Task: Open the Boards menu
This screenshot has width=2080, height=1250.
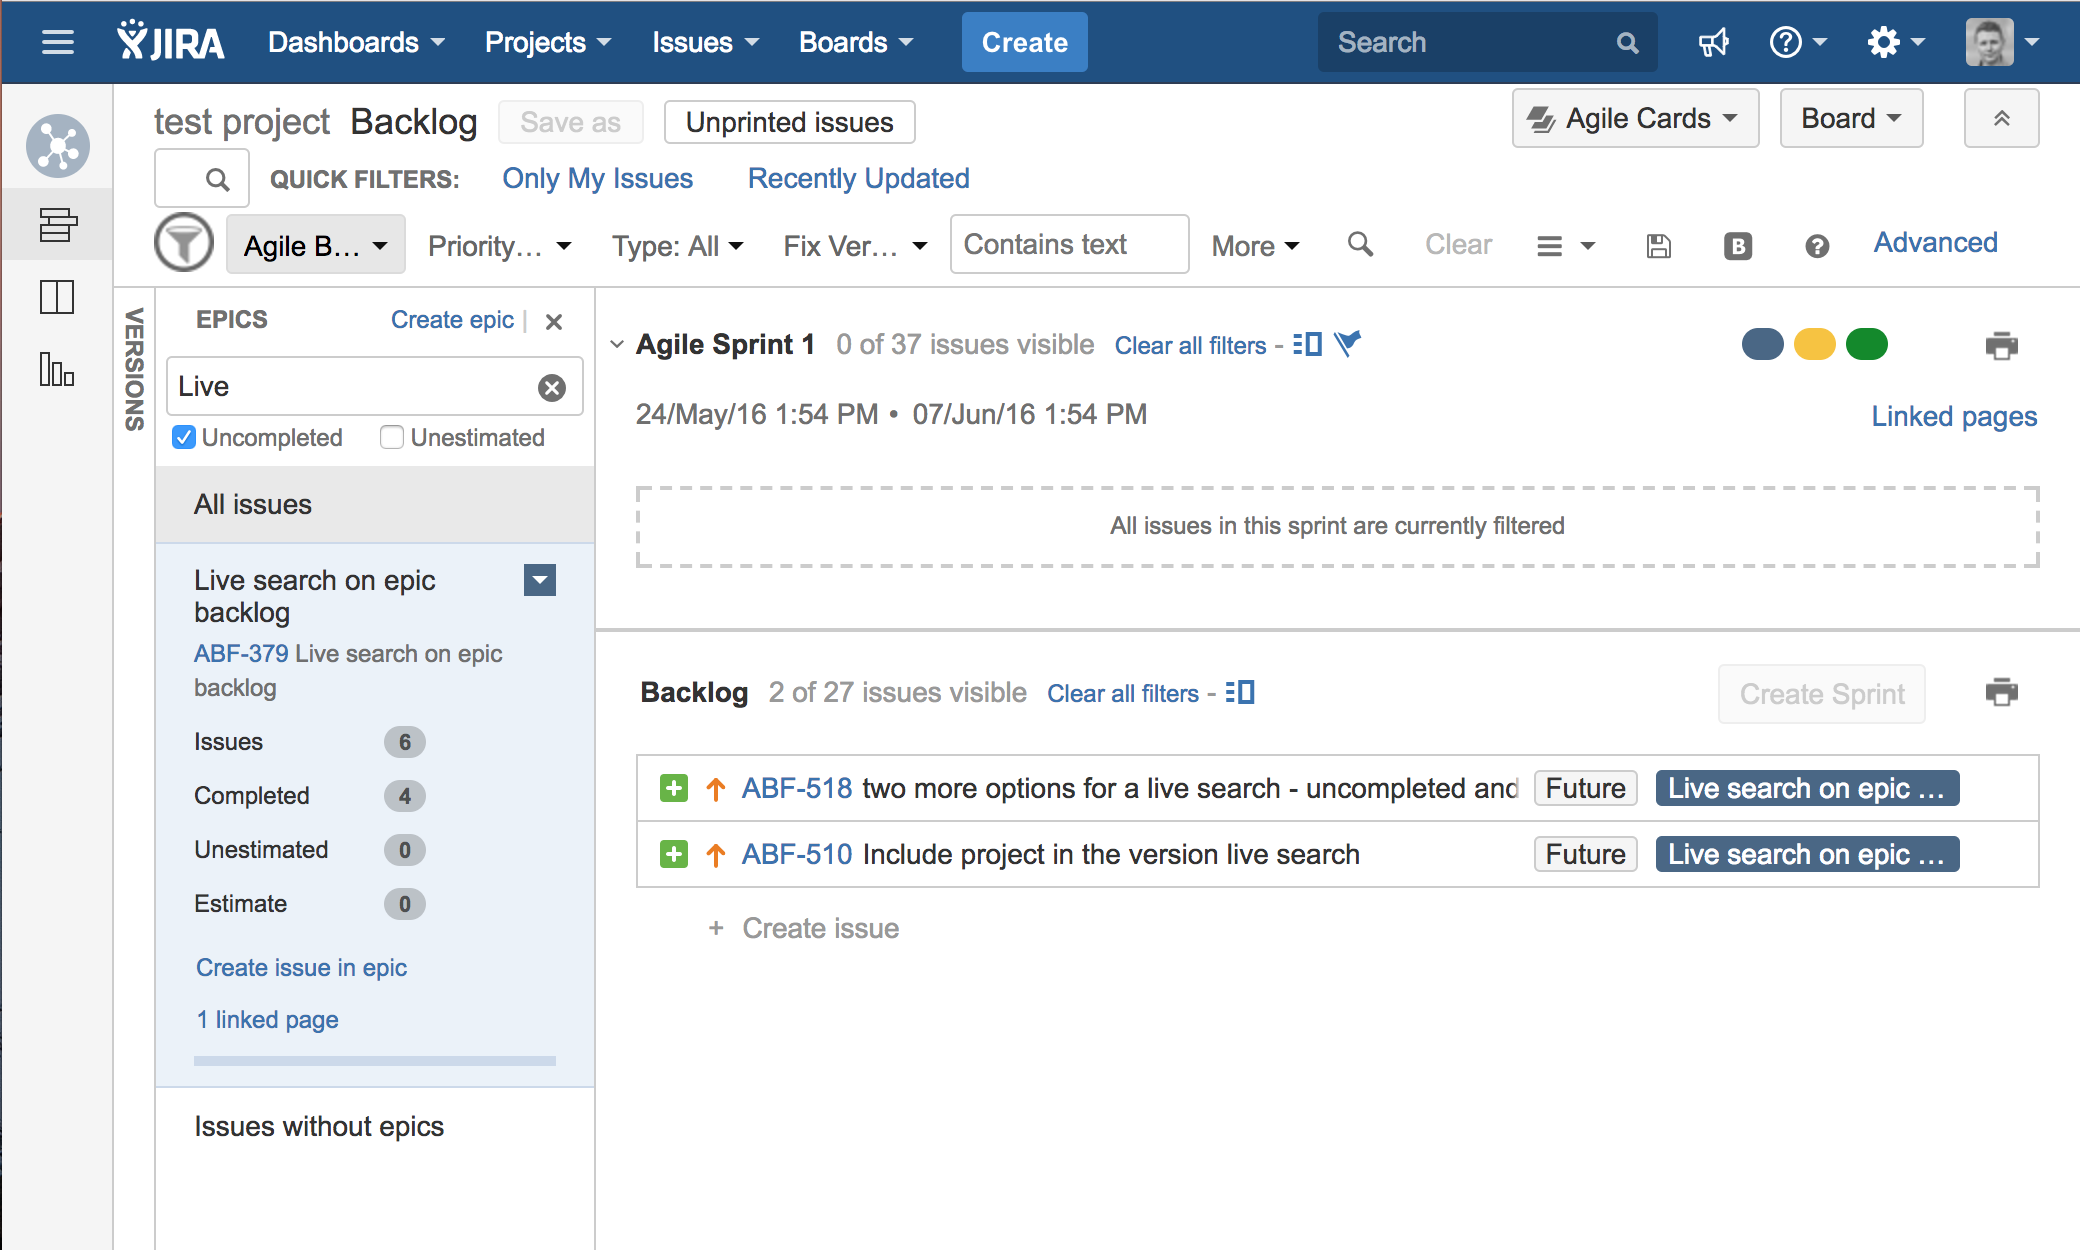Action: pyautogui.click(x=855, y=42)
